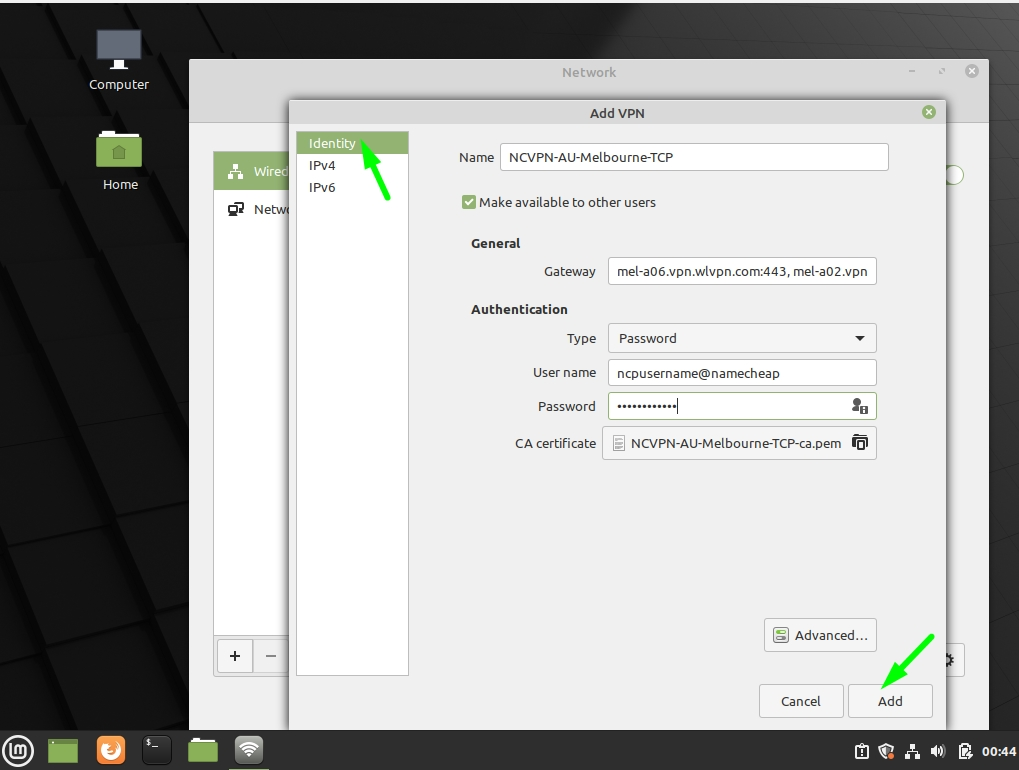Viewport: 1019px width, 770px height.
Task: Clear the selected CA certificate file
Action: tap(861, 442)
